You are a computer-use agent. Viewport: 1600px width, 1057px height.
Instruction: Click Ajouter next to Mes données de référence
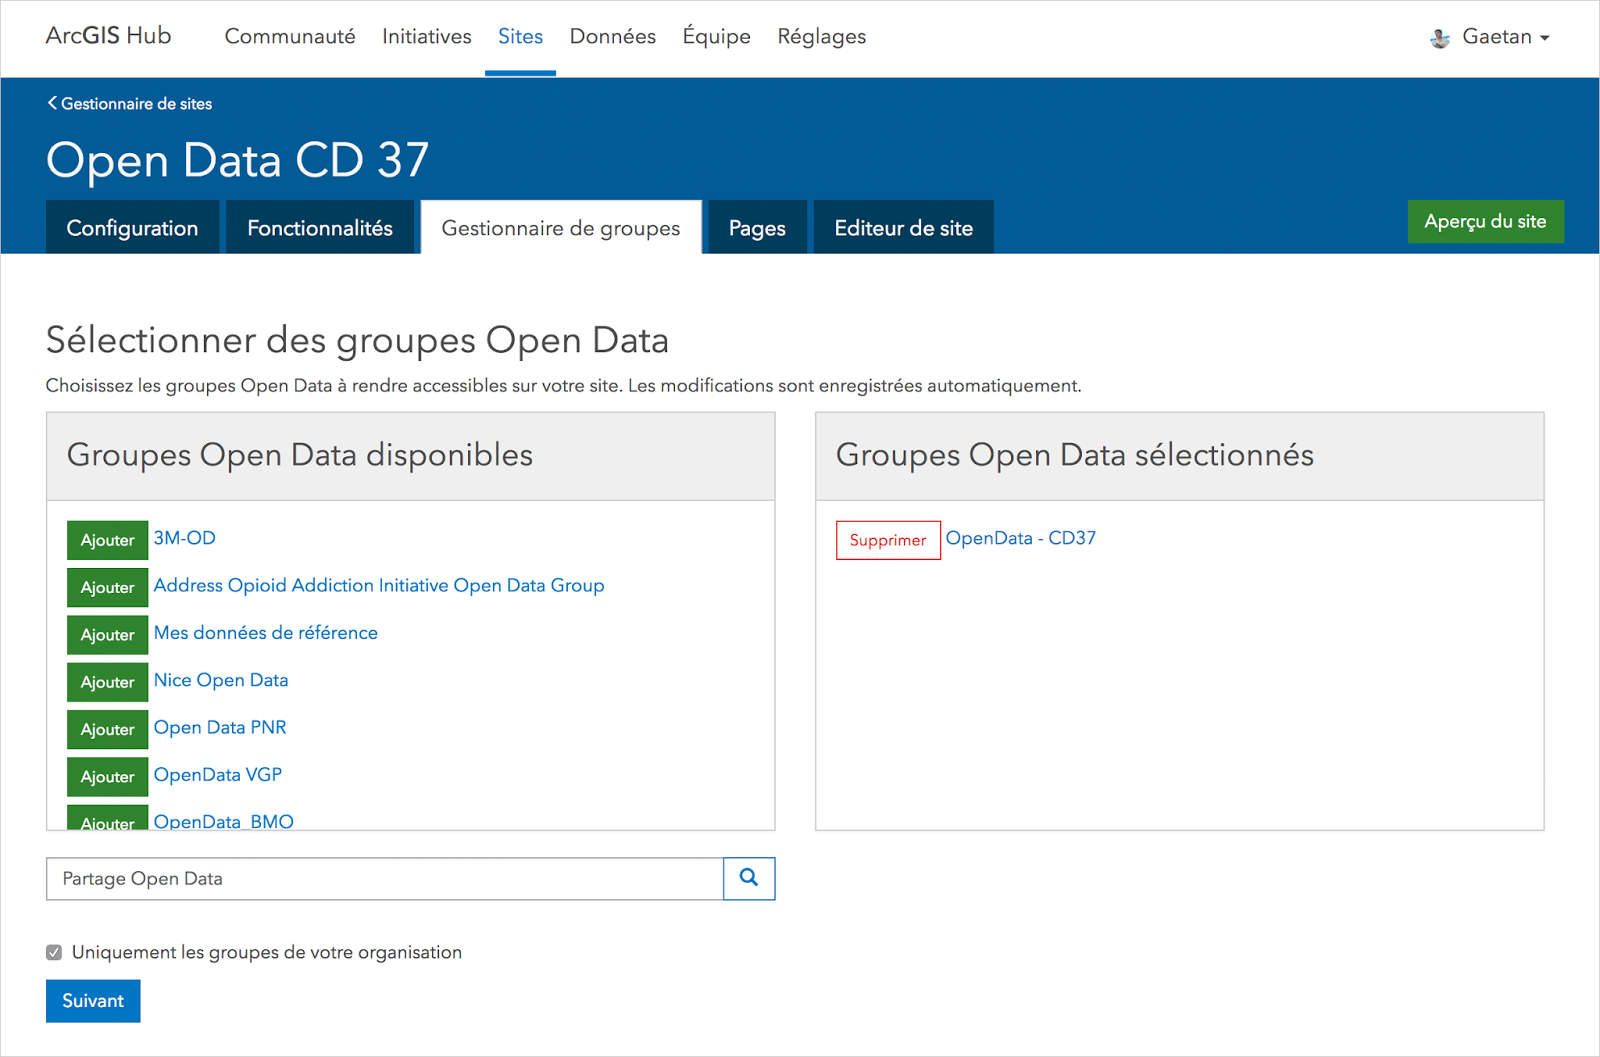(108, 635)
